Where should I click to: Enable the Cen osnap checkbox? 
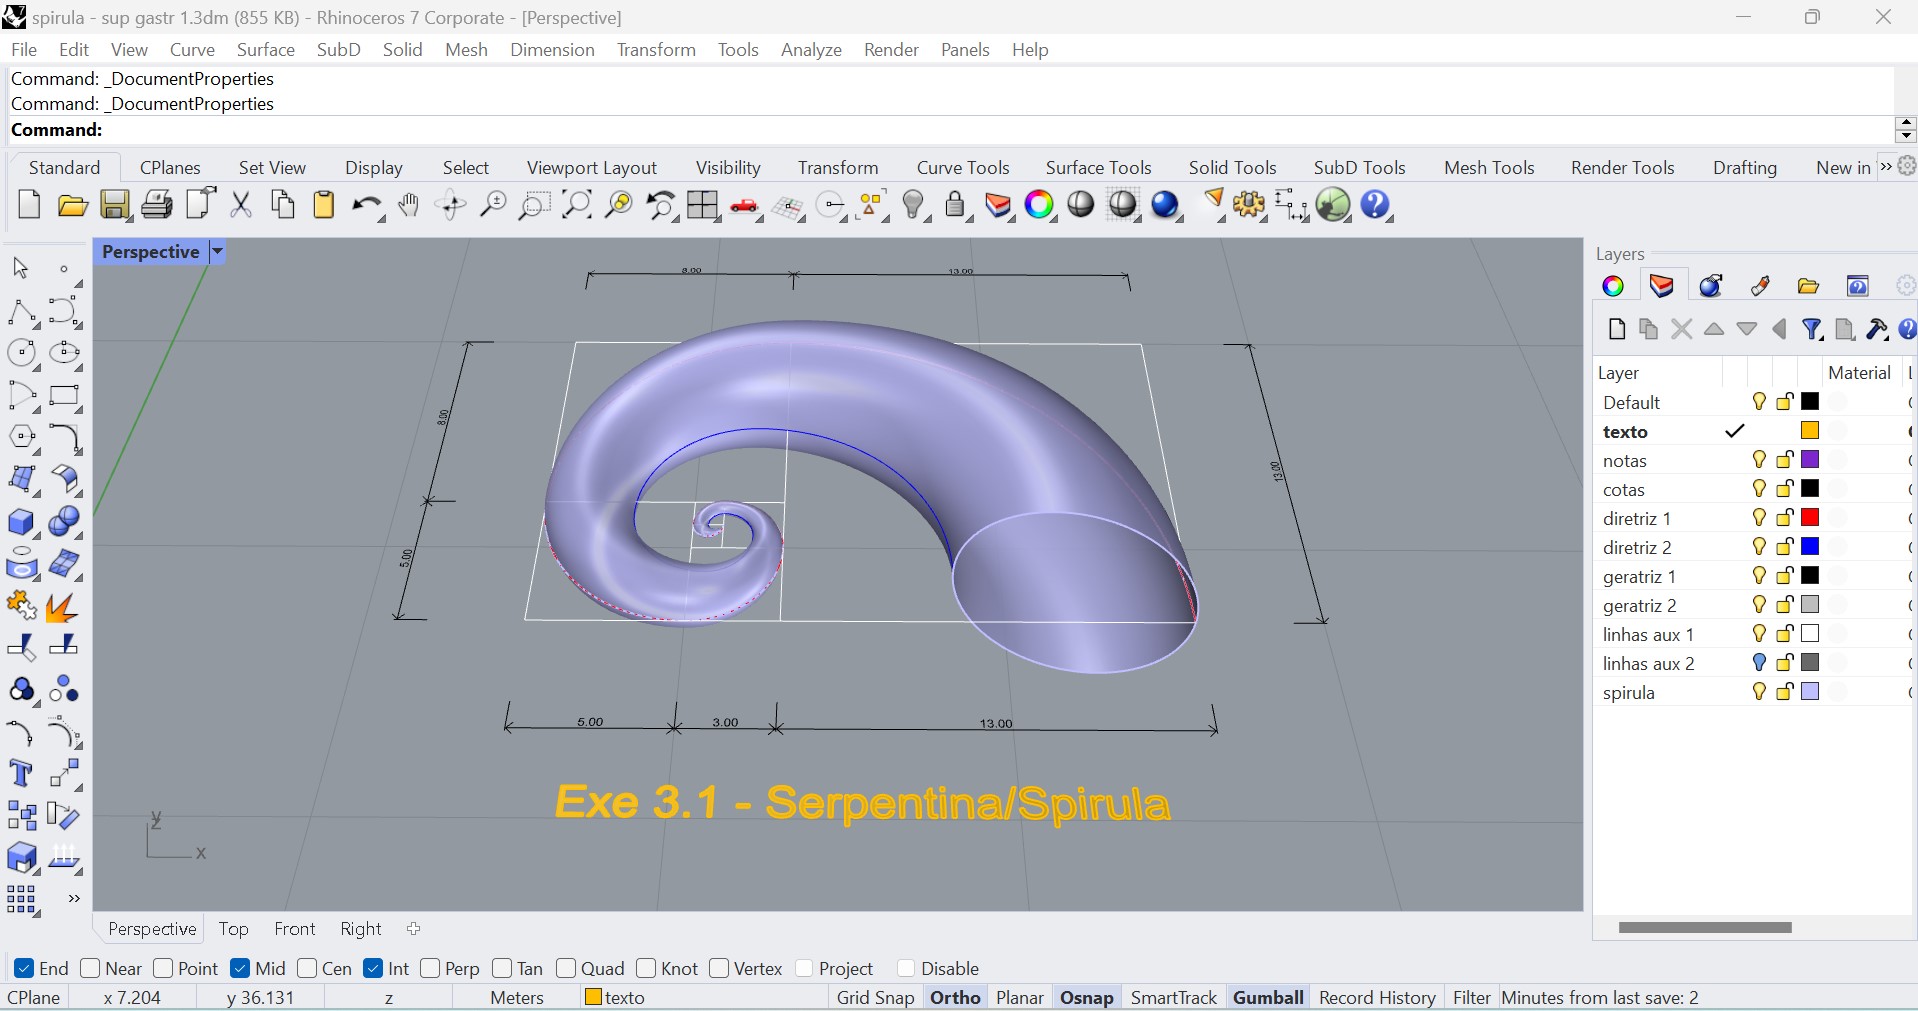pyautogui.click(x=307, y=968)
